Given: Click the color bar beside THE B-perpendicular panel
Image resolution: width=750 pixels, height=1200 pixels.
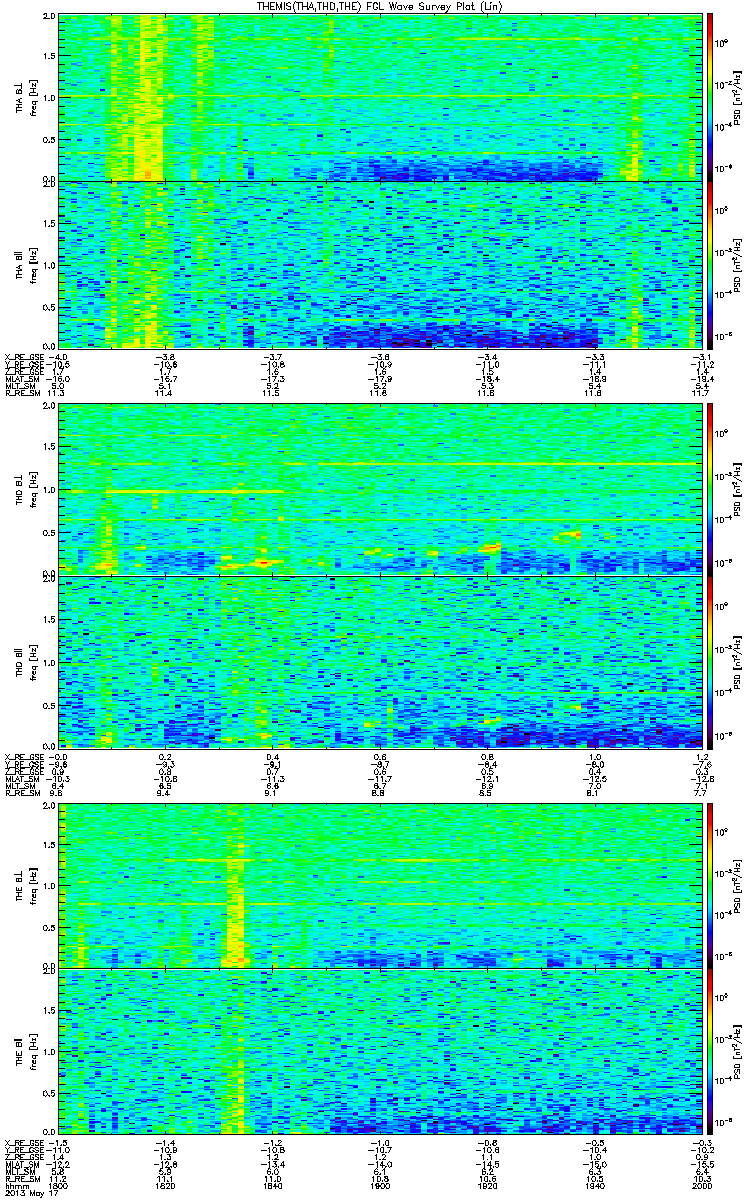Looking at the screenshot, I should [x=710, y=885].
